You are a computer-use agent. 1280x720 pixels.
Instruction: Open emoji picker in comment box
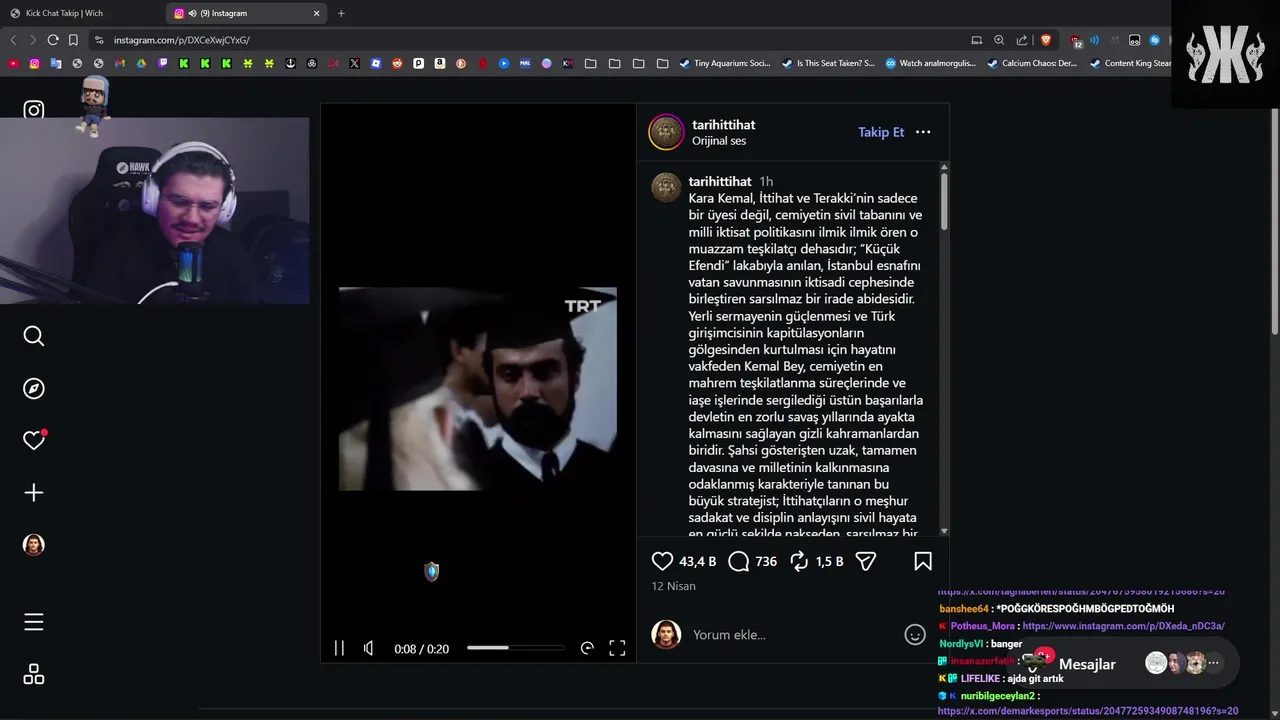(x=915, y=634)
